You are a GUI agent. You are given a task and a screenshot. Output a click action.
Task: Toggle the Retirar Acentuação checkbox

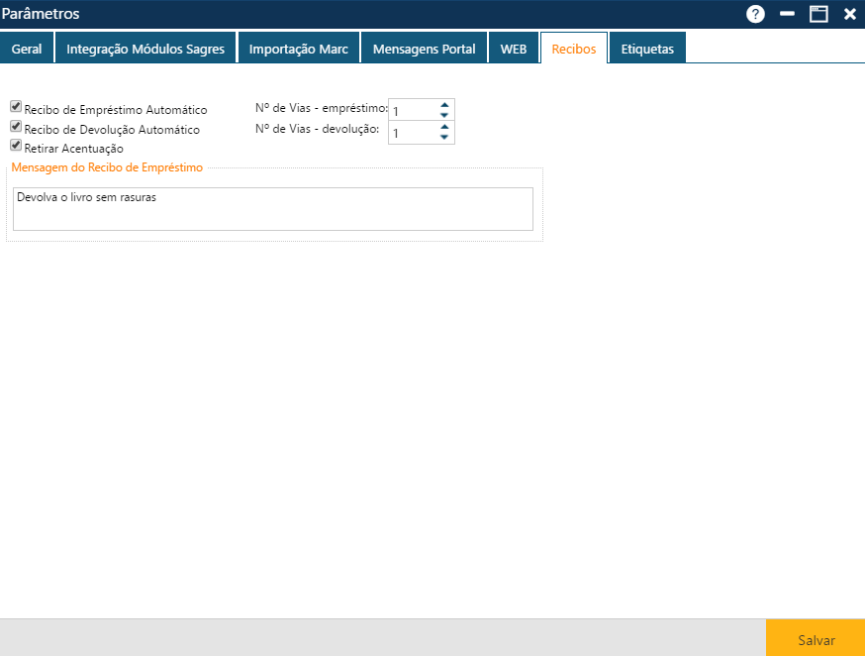15,145
